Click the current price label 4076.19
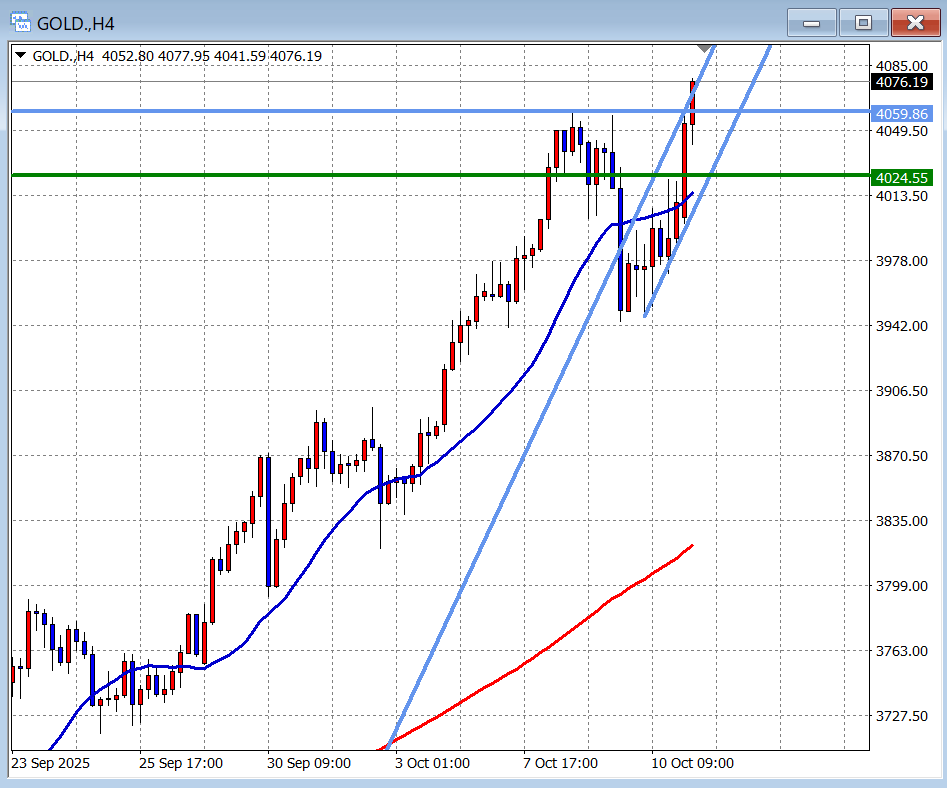Image resolution: width=947 pixels, height=788 pixels. [901, 82]
